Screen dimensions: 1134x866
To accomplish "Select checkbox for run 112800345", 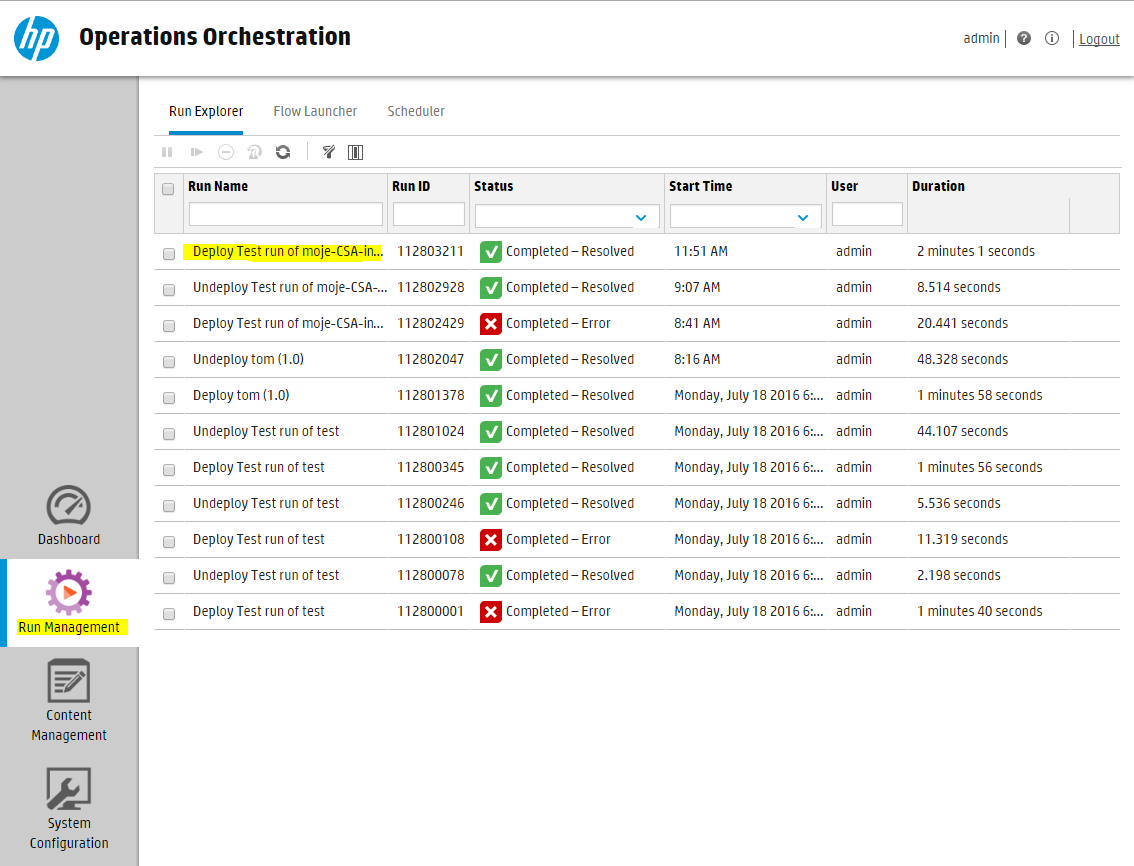I will (x=169, y=470).
